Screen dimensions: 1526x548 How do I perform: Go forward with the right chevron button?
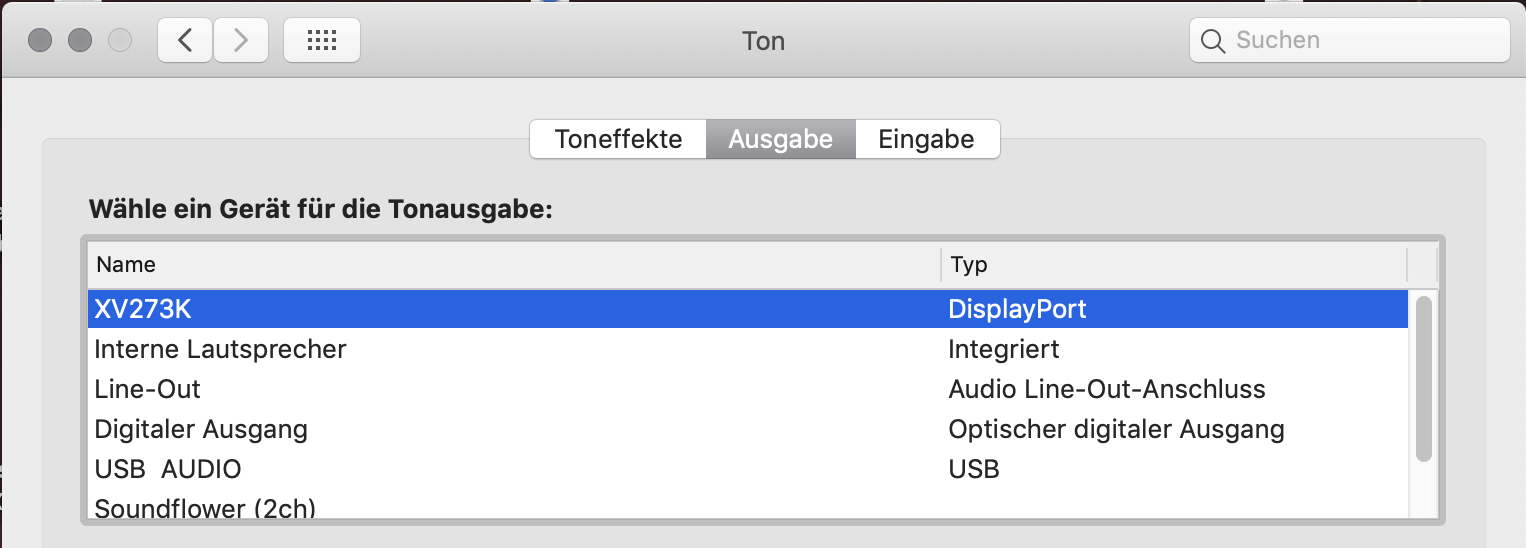[240, 40]
